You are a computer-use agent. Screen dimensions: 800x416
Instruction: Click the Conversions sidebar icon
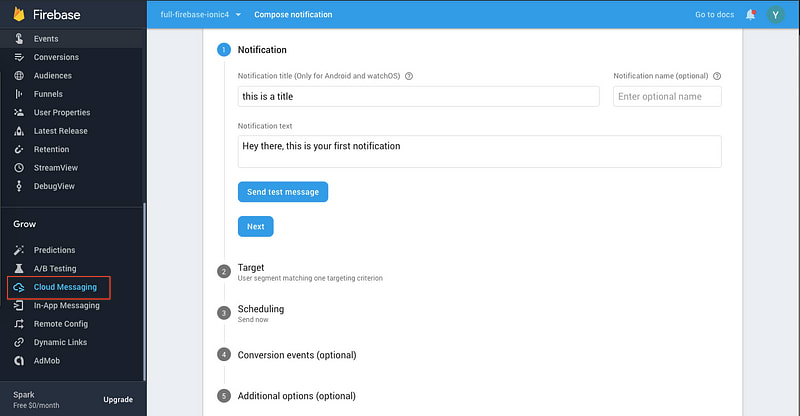tap(19, 57)
